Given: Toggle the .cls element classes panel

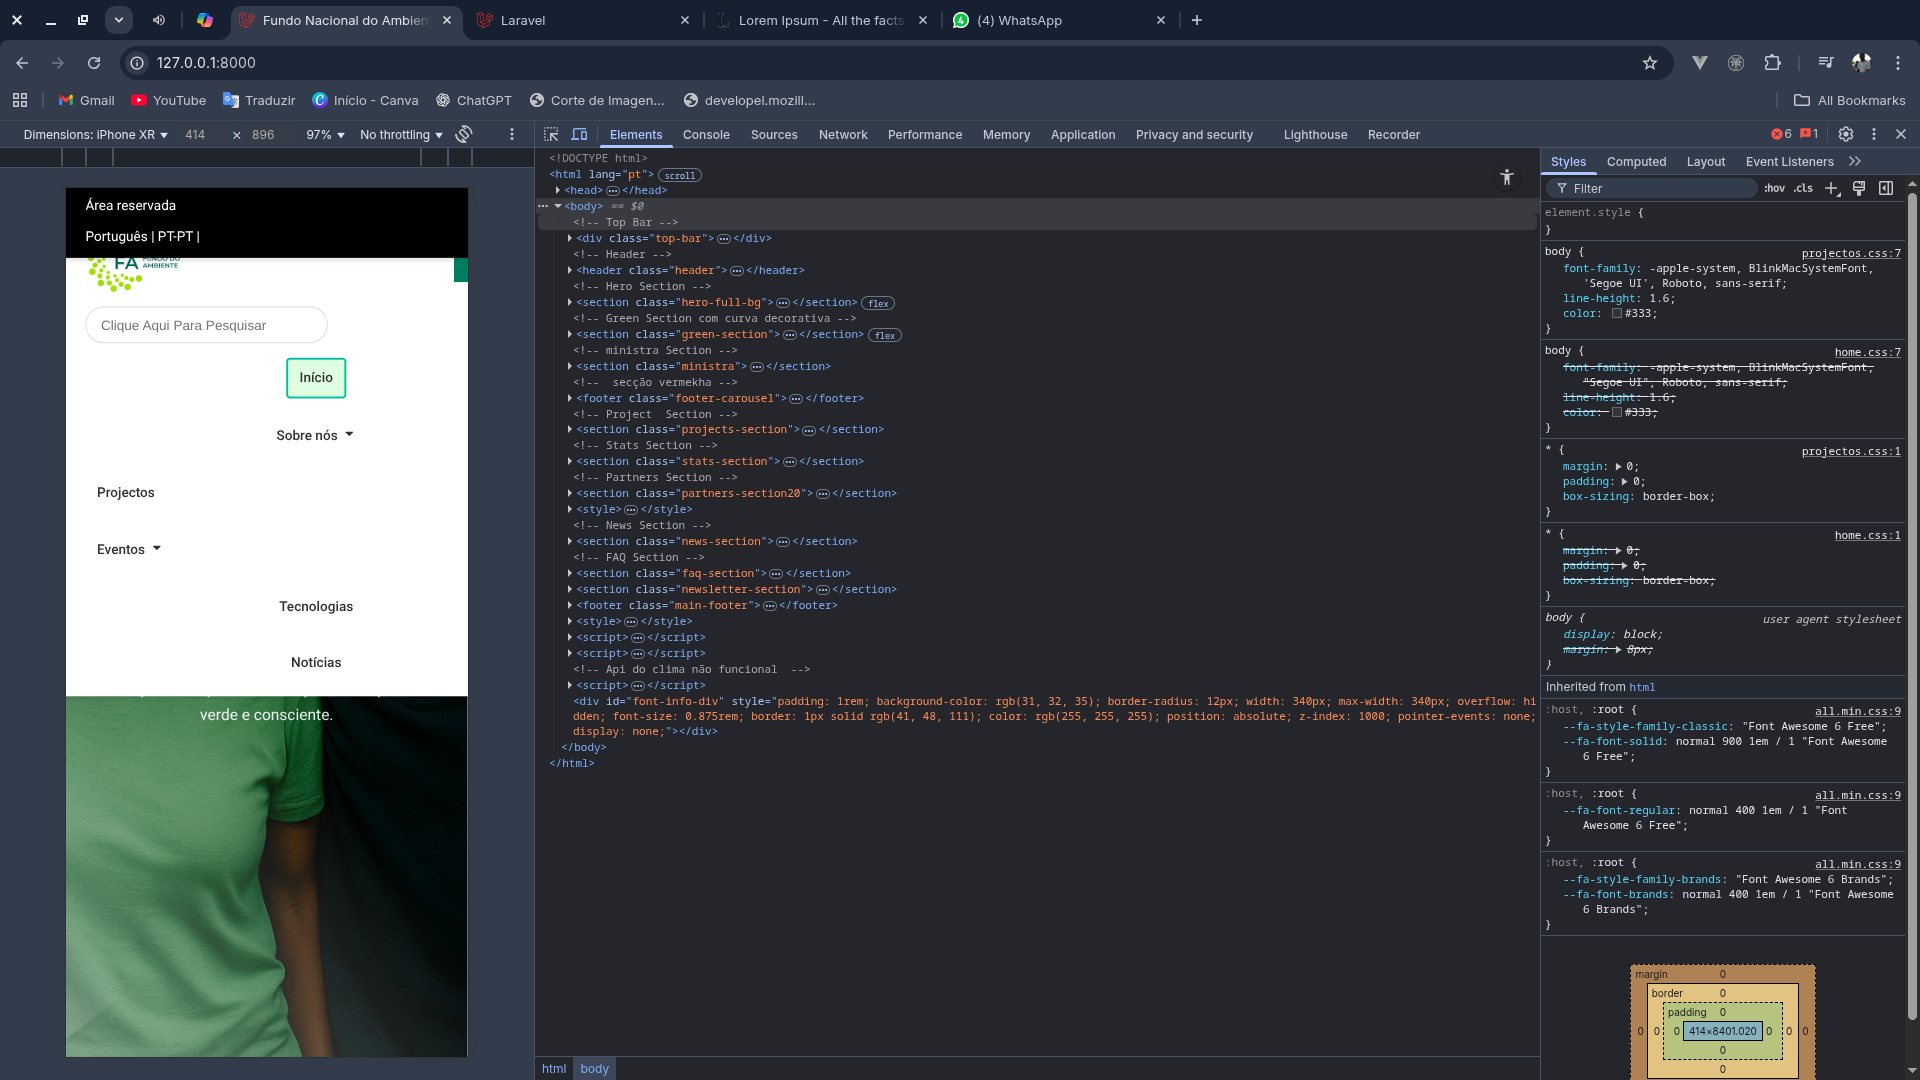Looking at the screenshot, I should (1803, 188).
